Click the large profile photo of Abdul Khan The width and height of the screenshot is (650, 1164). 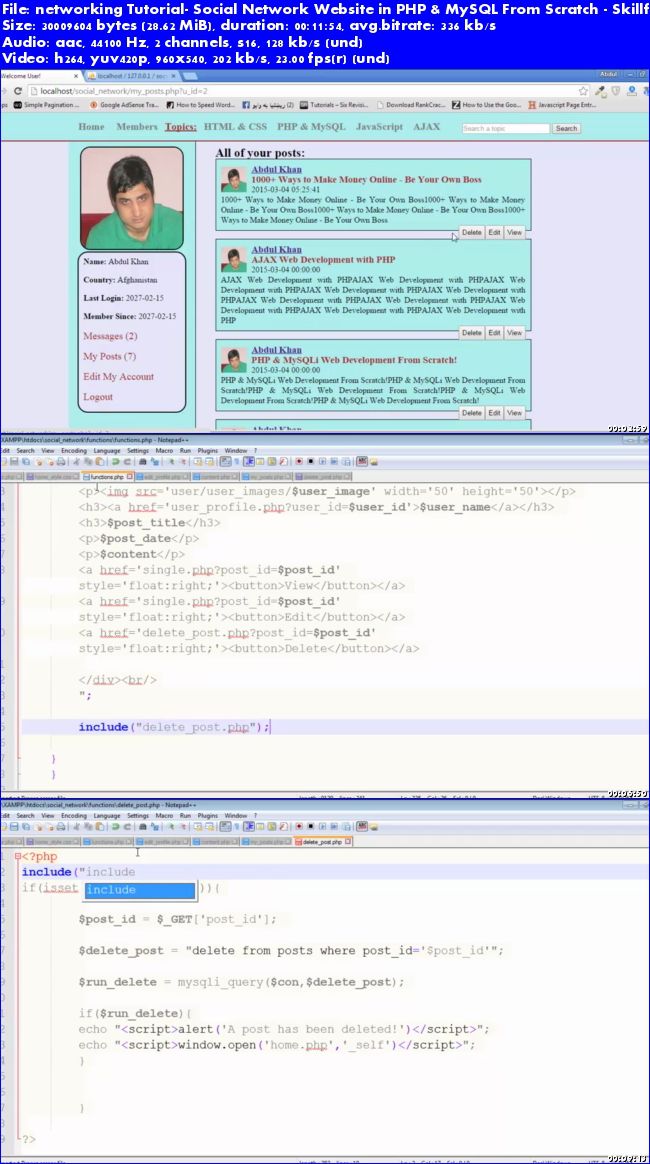131,197
